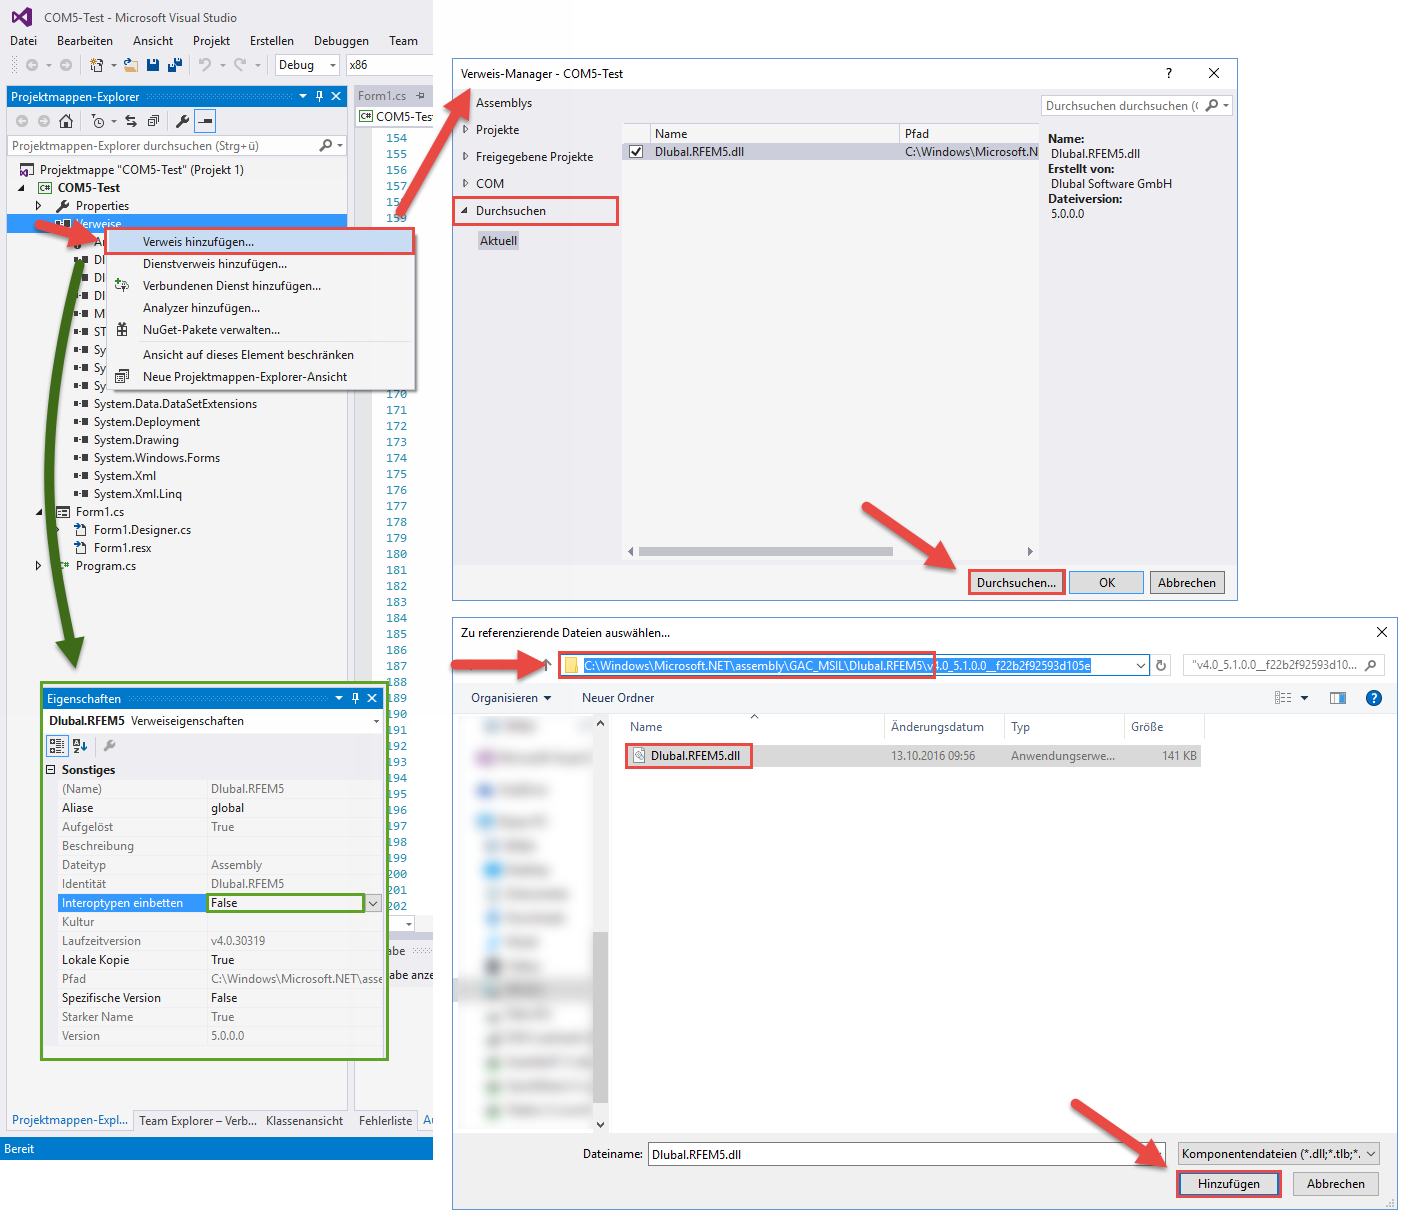Toggle the Preview selected items icon
The height and width of the screenshot is (1226, 1413).
coord(205,121)
